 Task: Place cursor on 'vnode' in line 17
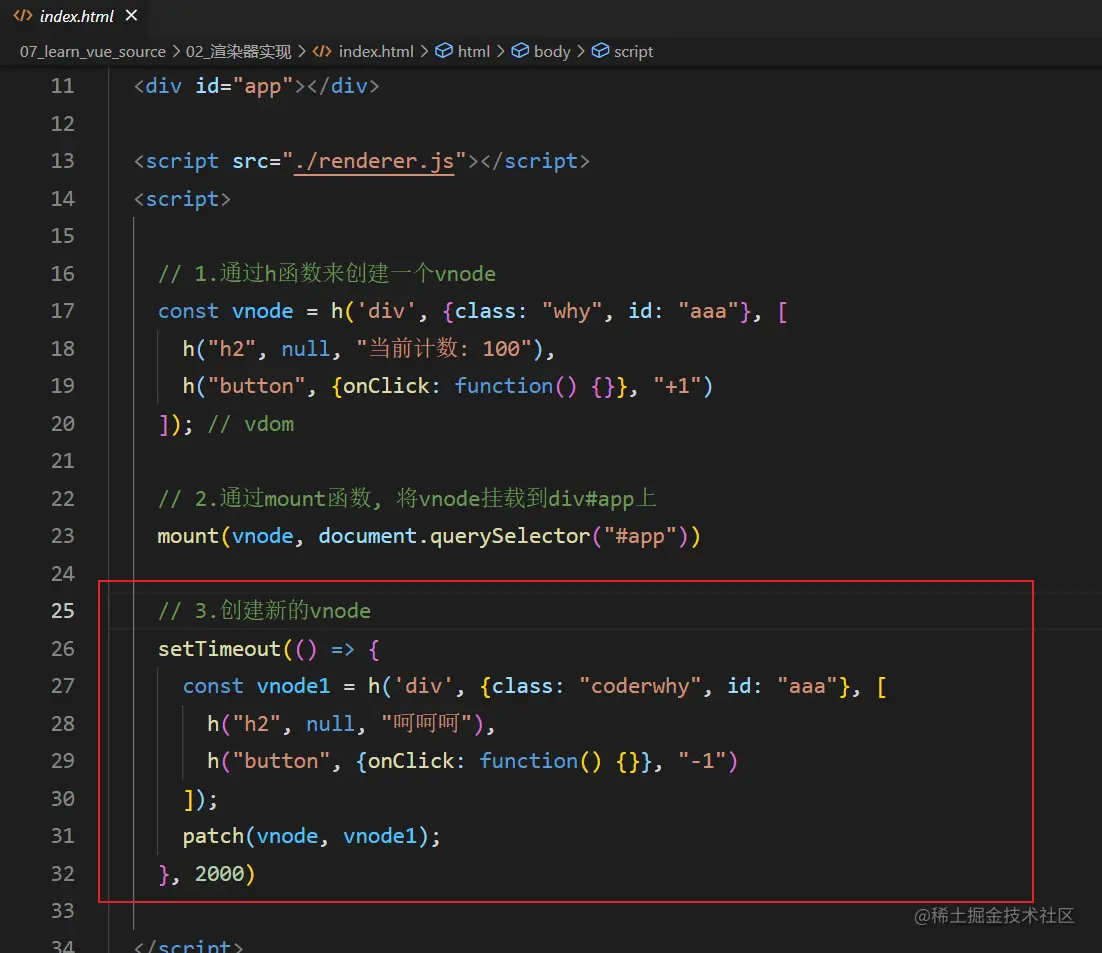click(x=262, y=311)
